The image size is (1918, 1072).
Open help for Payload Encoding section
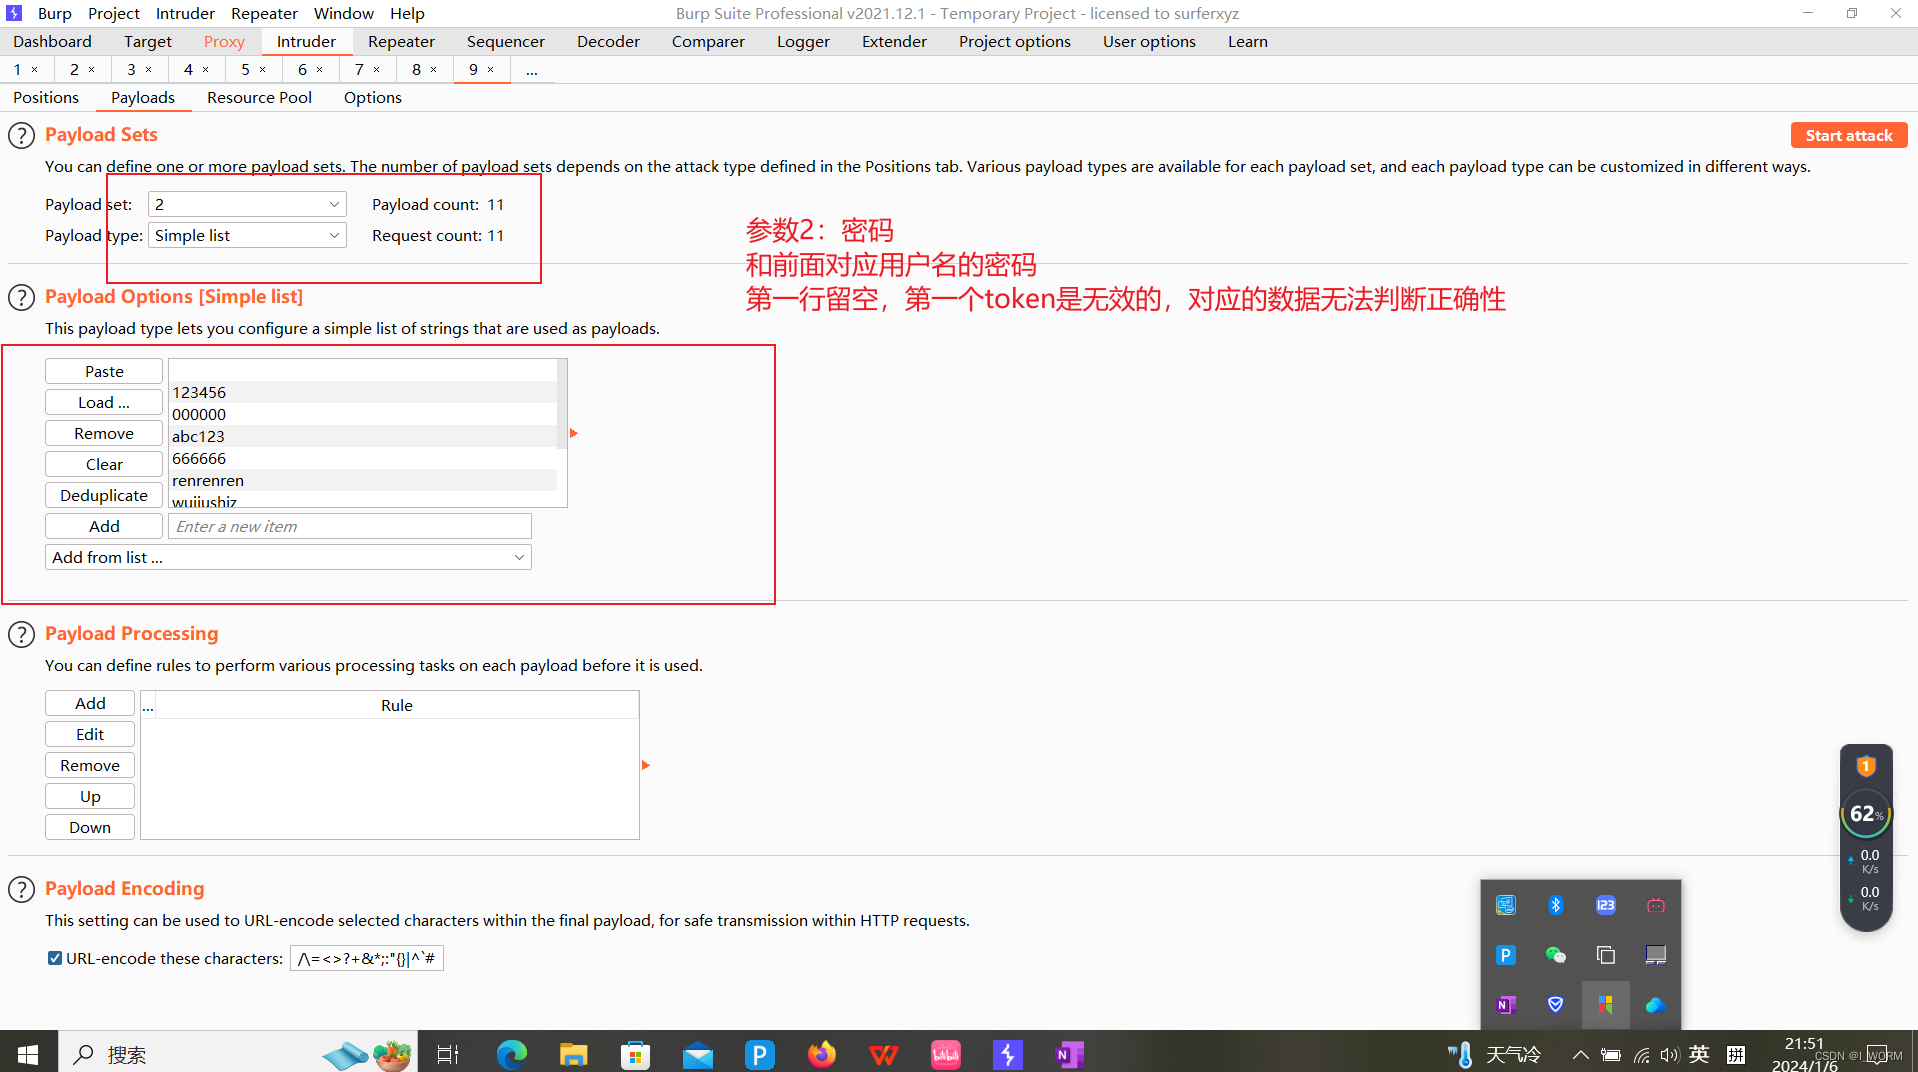coord(22,889)
